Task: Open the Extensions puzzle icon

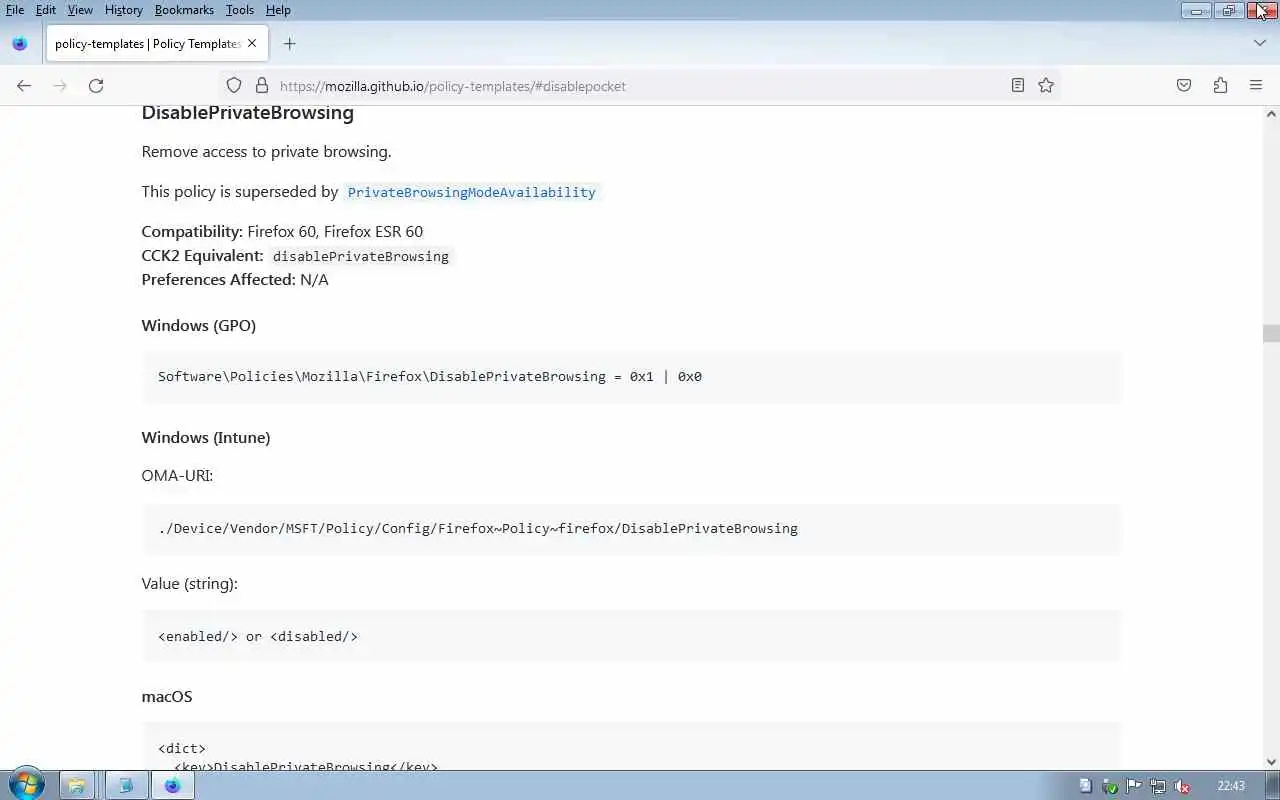Action: pos(1220,86)
